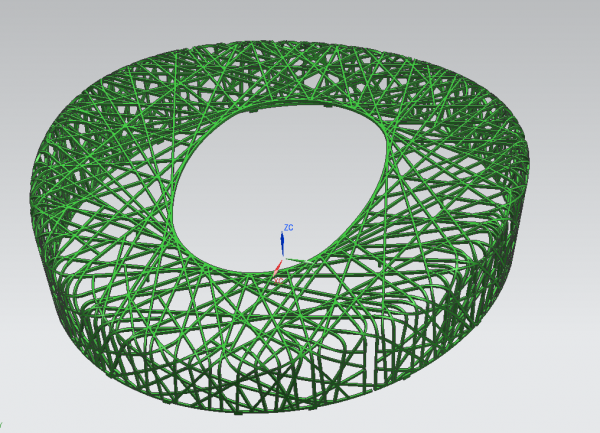Click the red XC axis arrow
The image size is (600, 433).
tap(277, 268)
